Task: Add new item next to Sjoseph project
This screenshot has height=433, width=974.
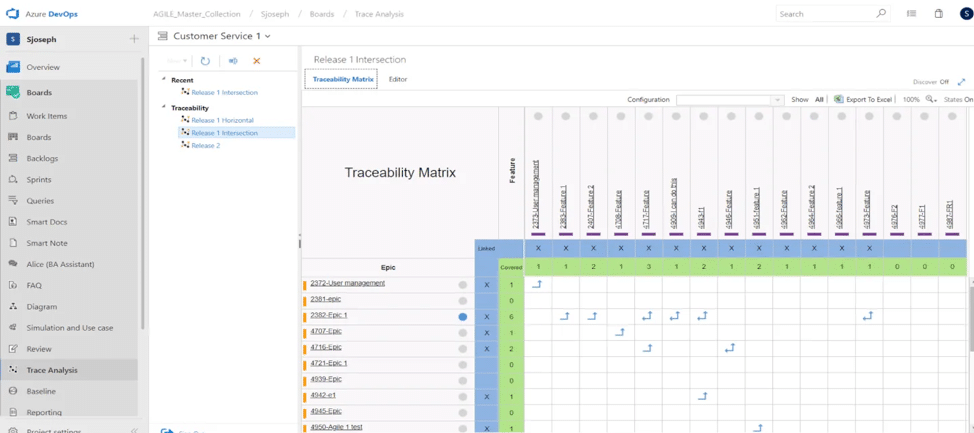Action: [134, 39]
